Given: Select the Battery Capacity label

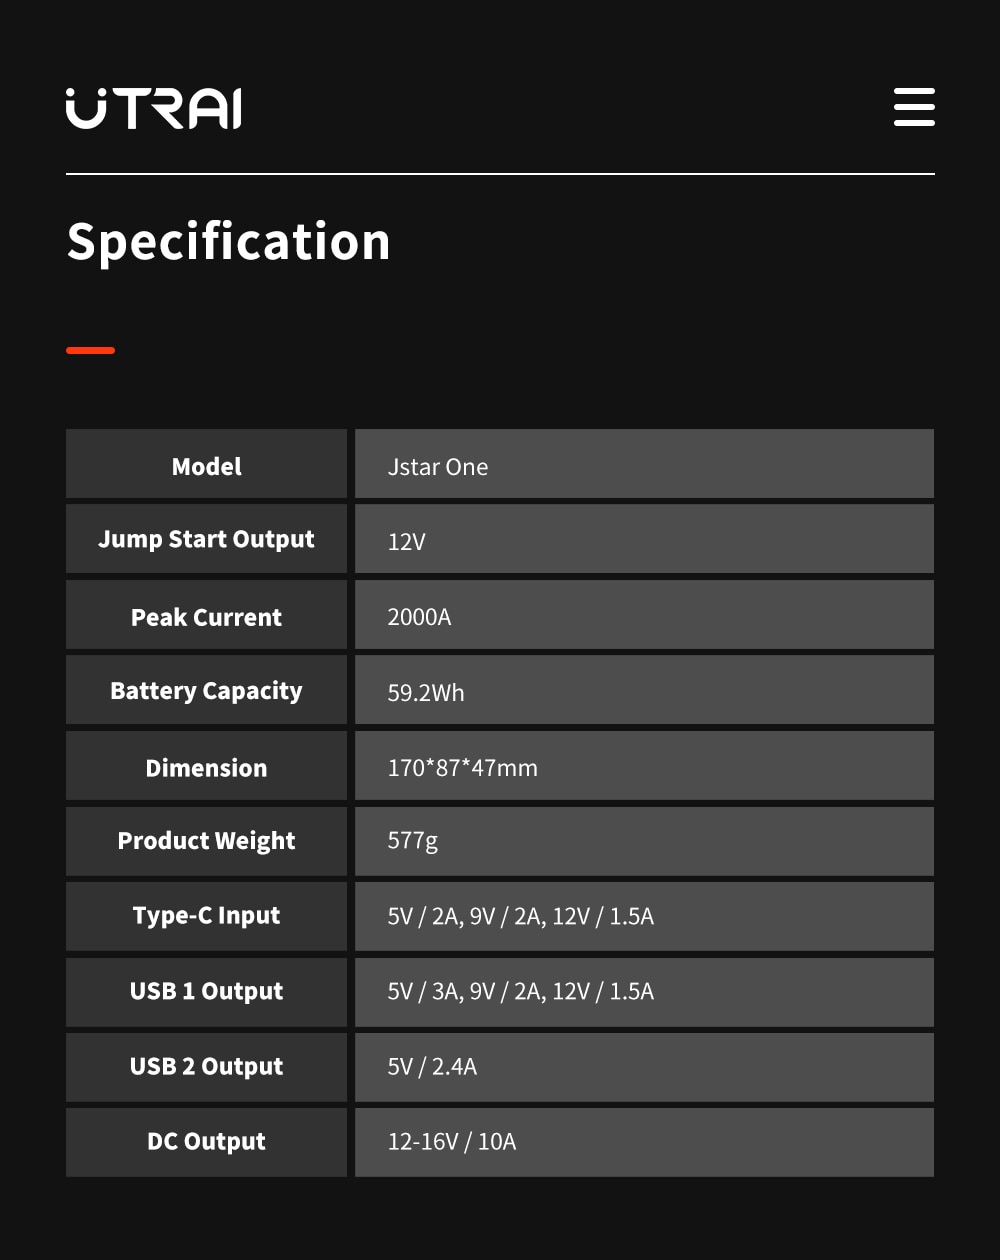Looking at the screenshot, I should tap(206, 690).
